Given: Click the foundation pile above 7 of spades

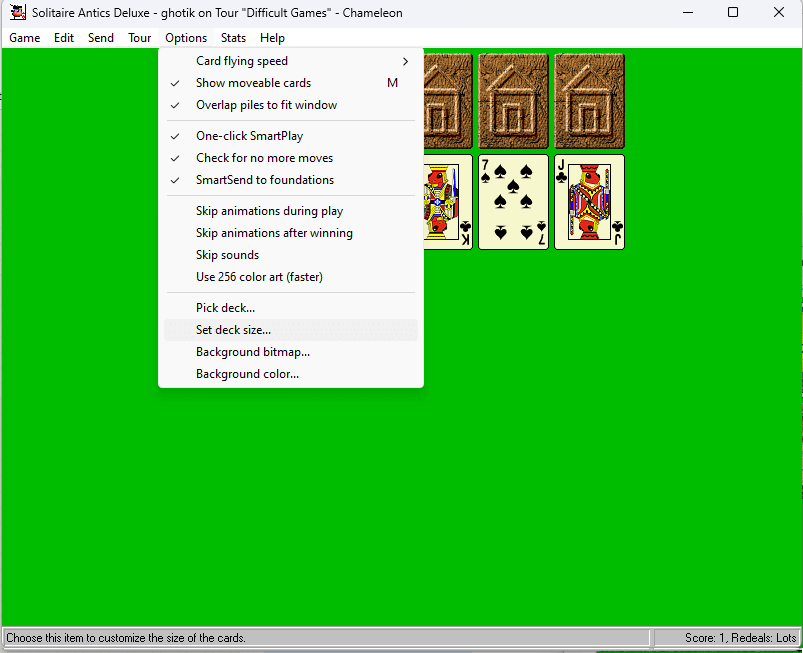Looking at the screenshot, I should pos(513,101).
